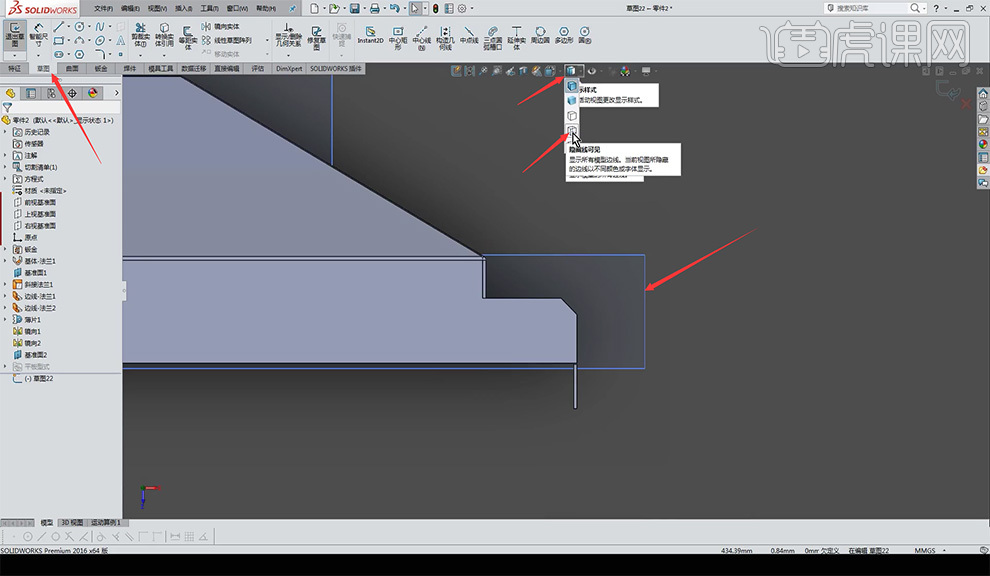
Task: Open the 工具 menu in the menu bar
Action: pos(208,8)
